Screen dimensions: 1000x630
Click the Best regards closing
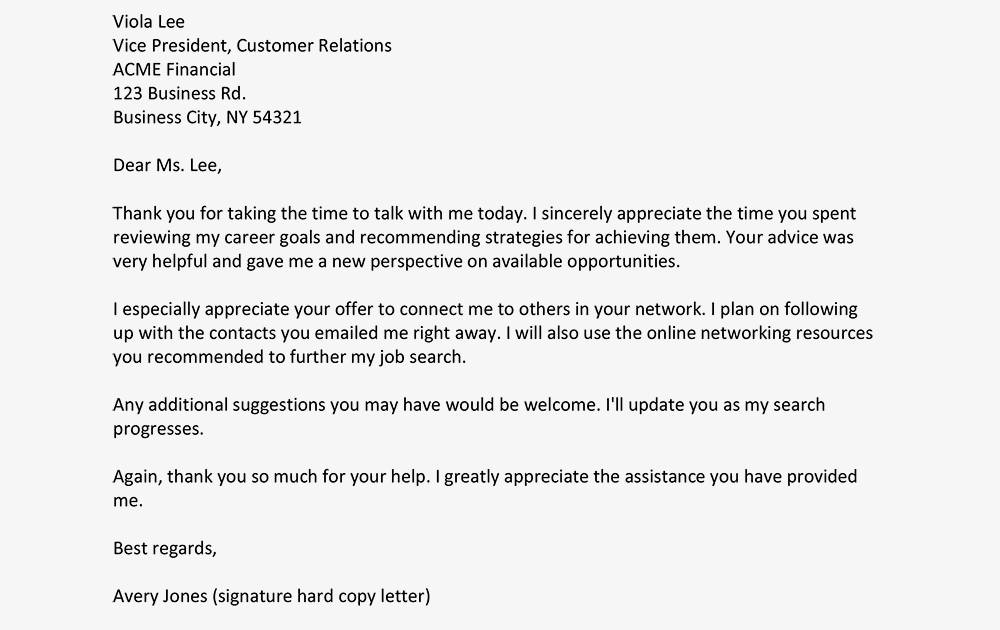(x=165, y=548)
